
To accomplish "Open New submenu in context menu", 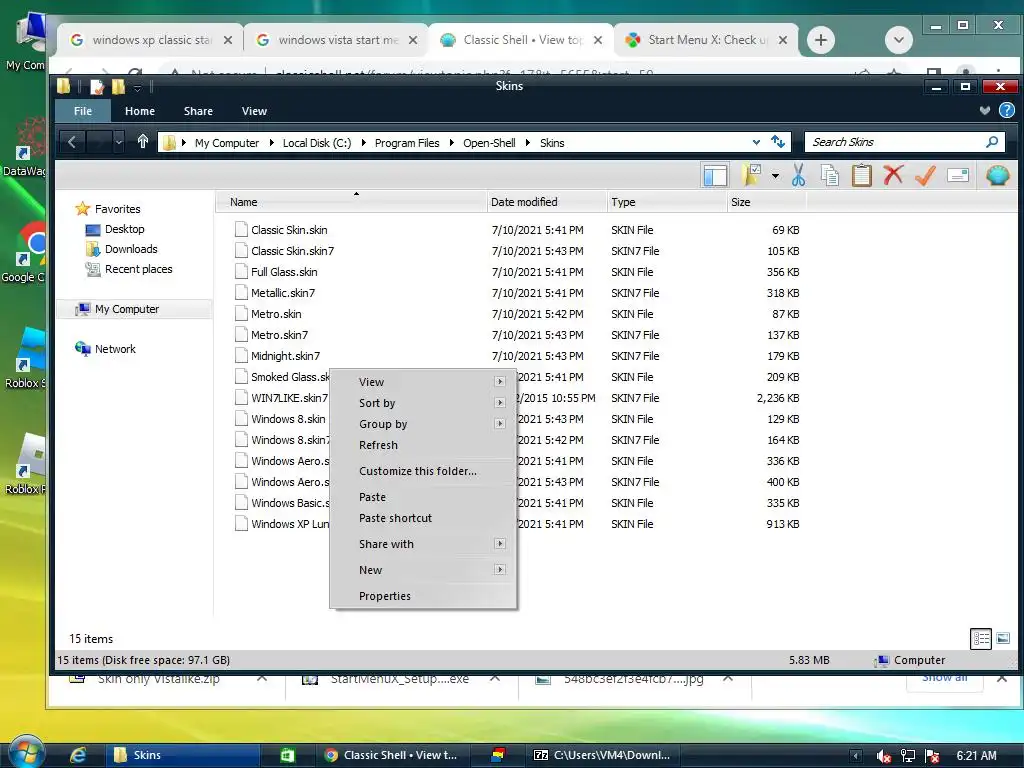I will tap(423, 569).
